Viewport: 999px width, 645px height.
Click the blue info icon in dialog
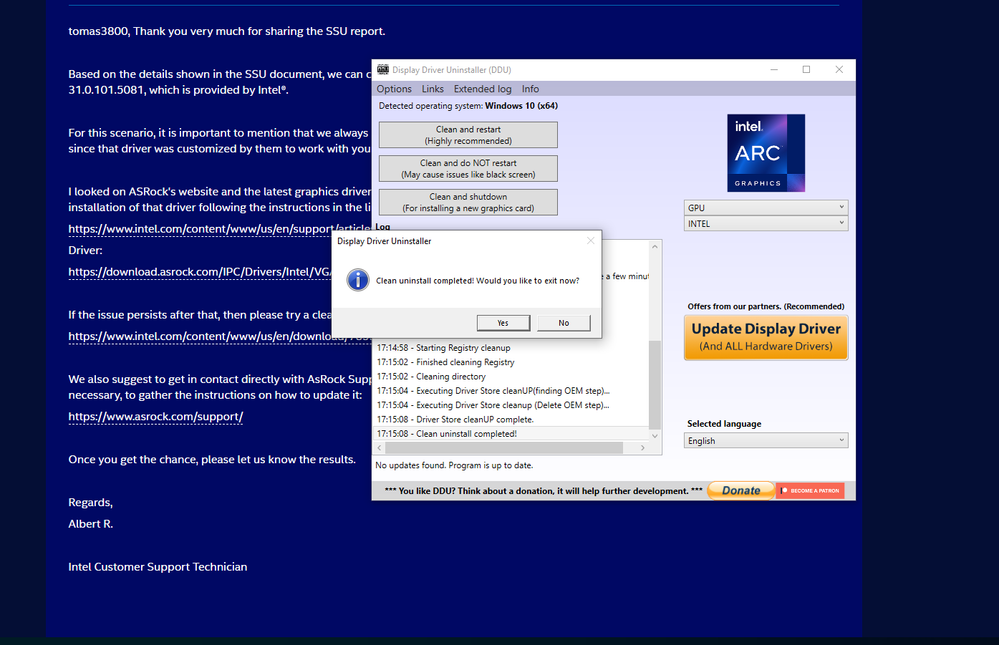coord(357,280)
